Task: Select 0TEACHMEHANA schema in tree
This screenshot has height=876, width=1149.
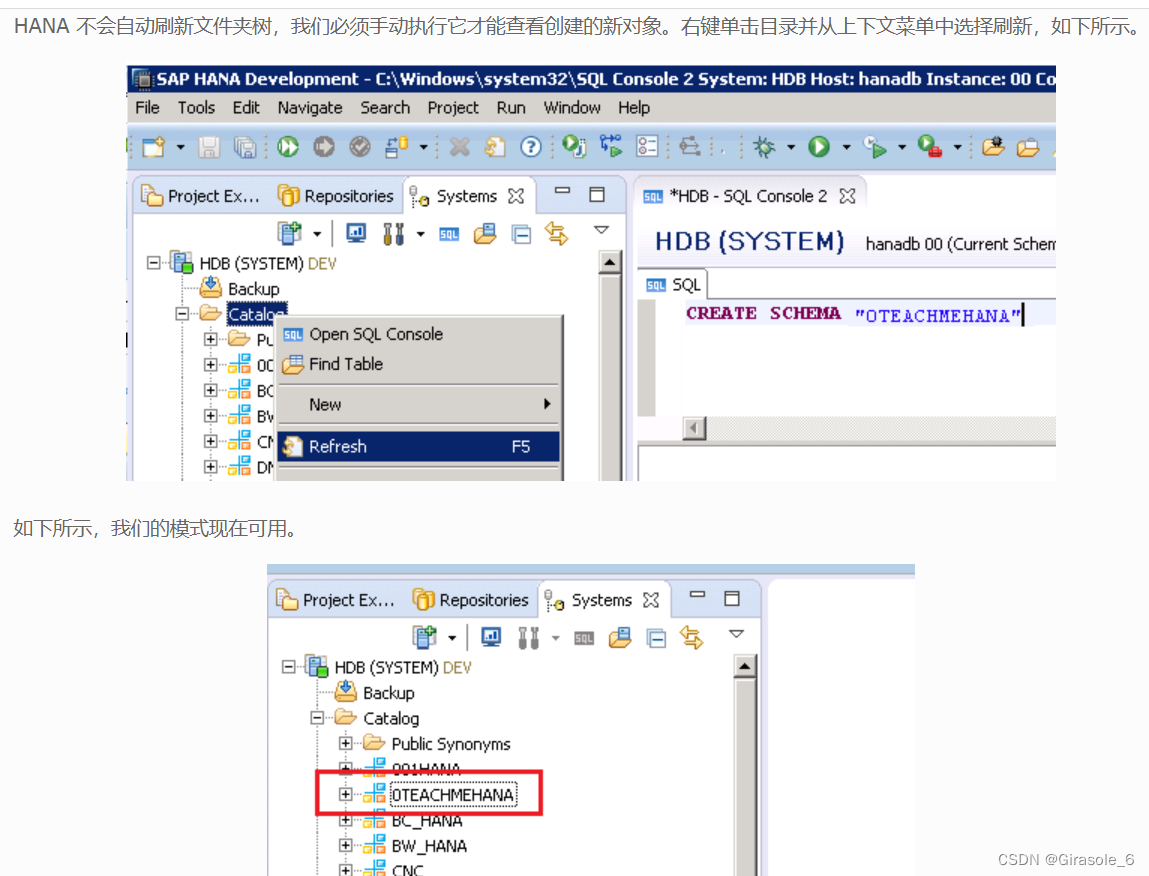Action: click(453, 795)
